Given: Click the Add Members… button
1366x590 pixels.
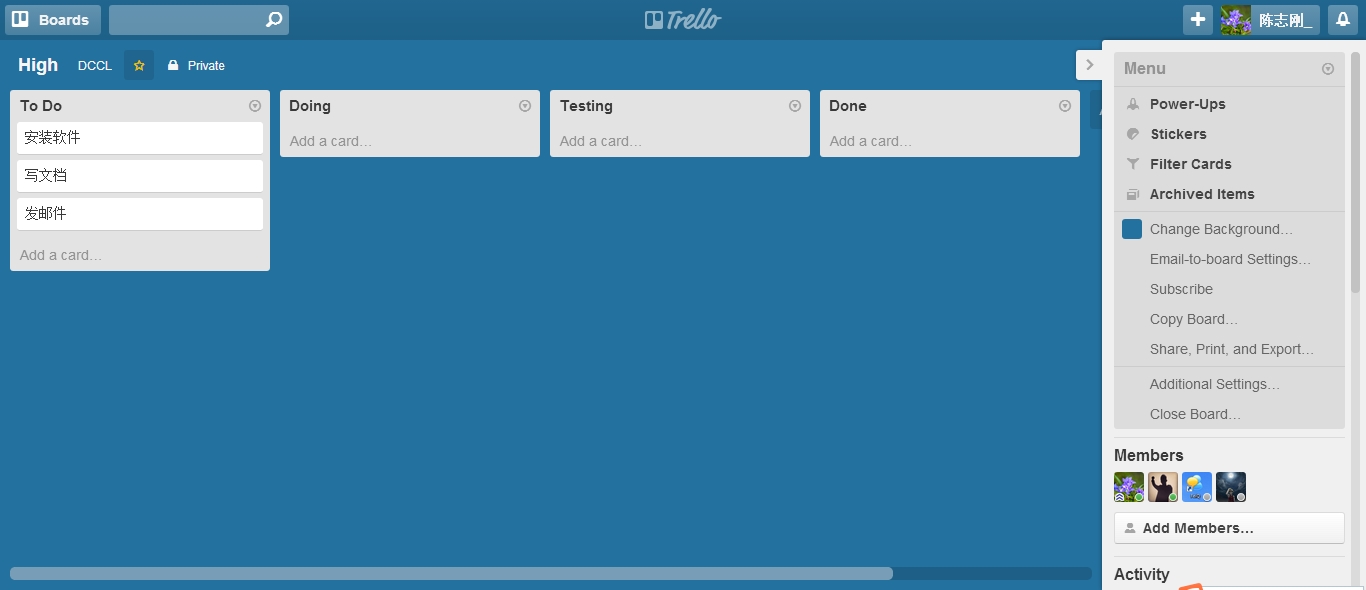Looking at the screenshot, I should click(x=1229, y=528).
